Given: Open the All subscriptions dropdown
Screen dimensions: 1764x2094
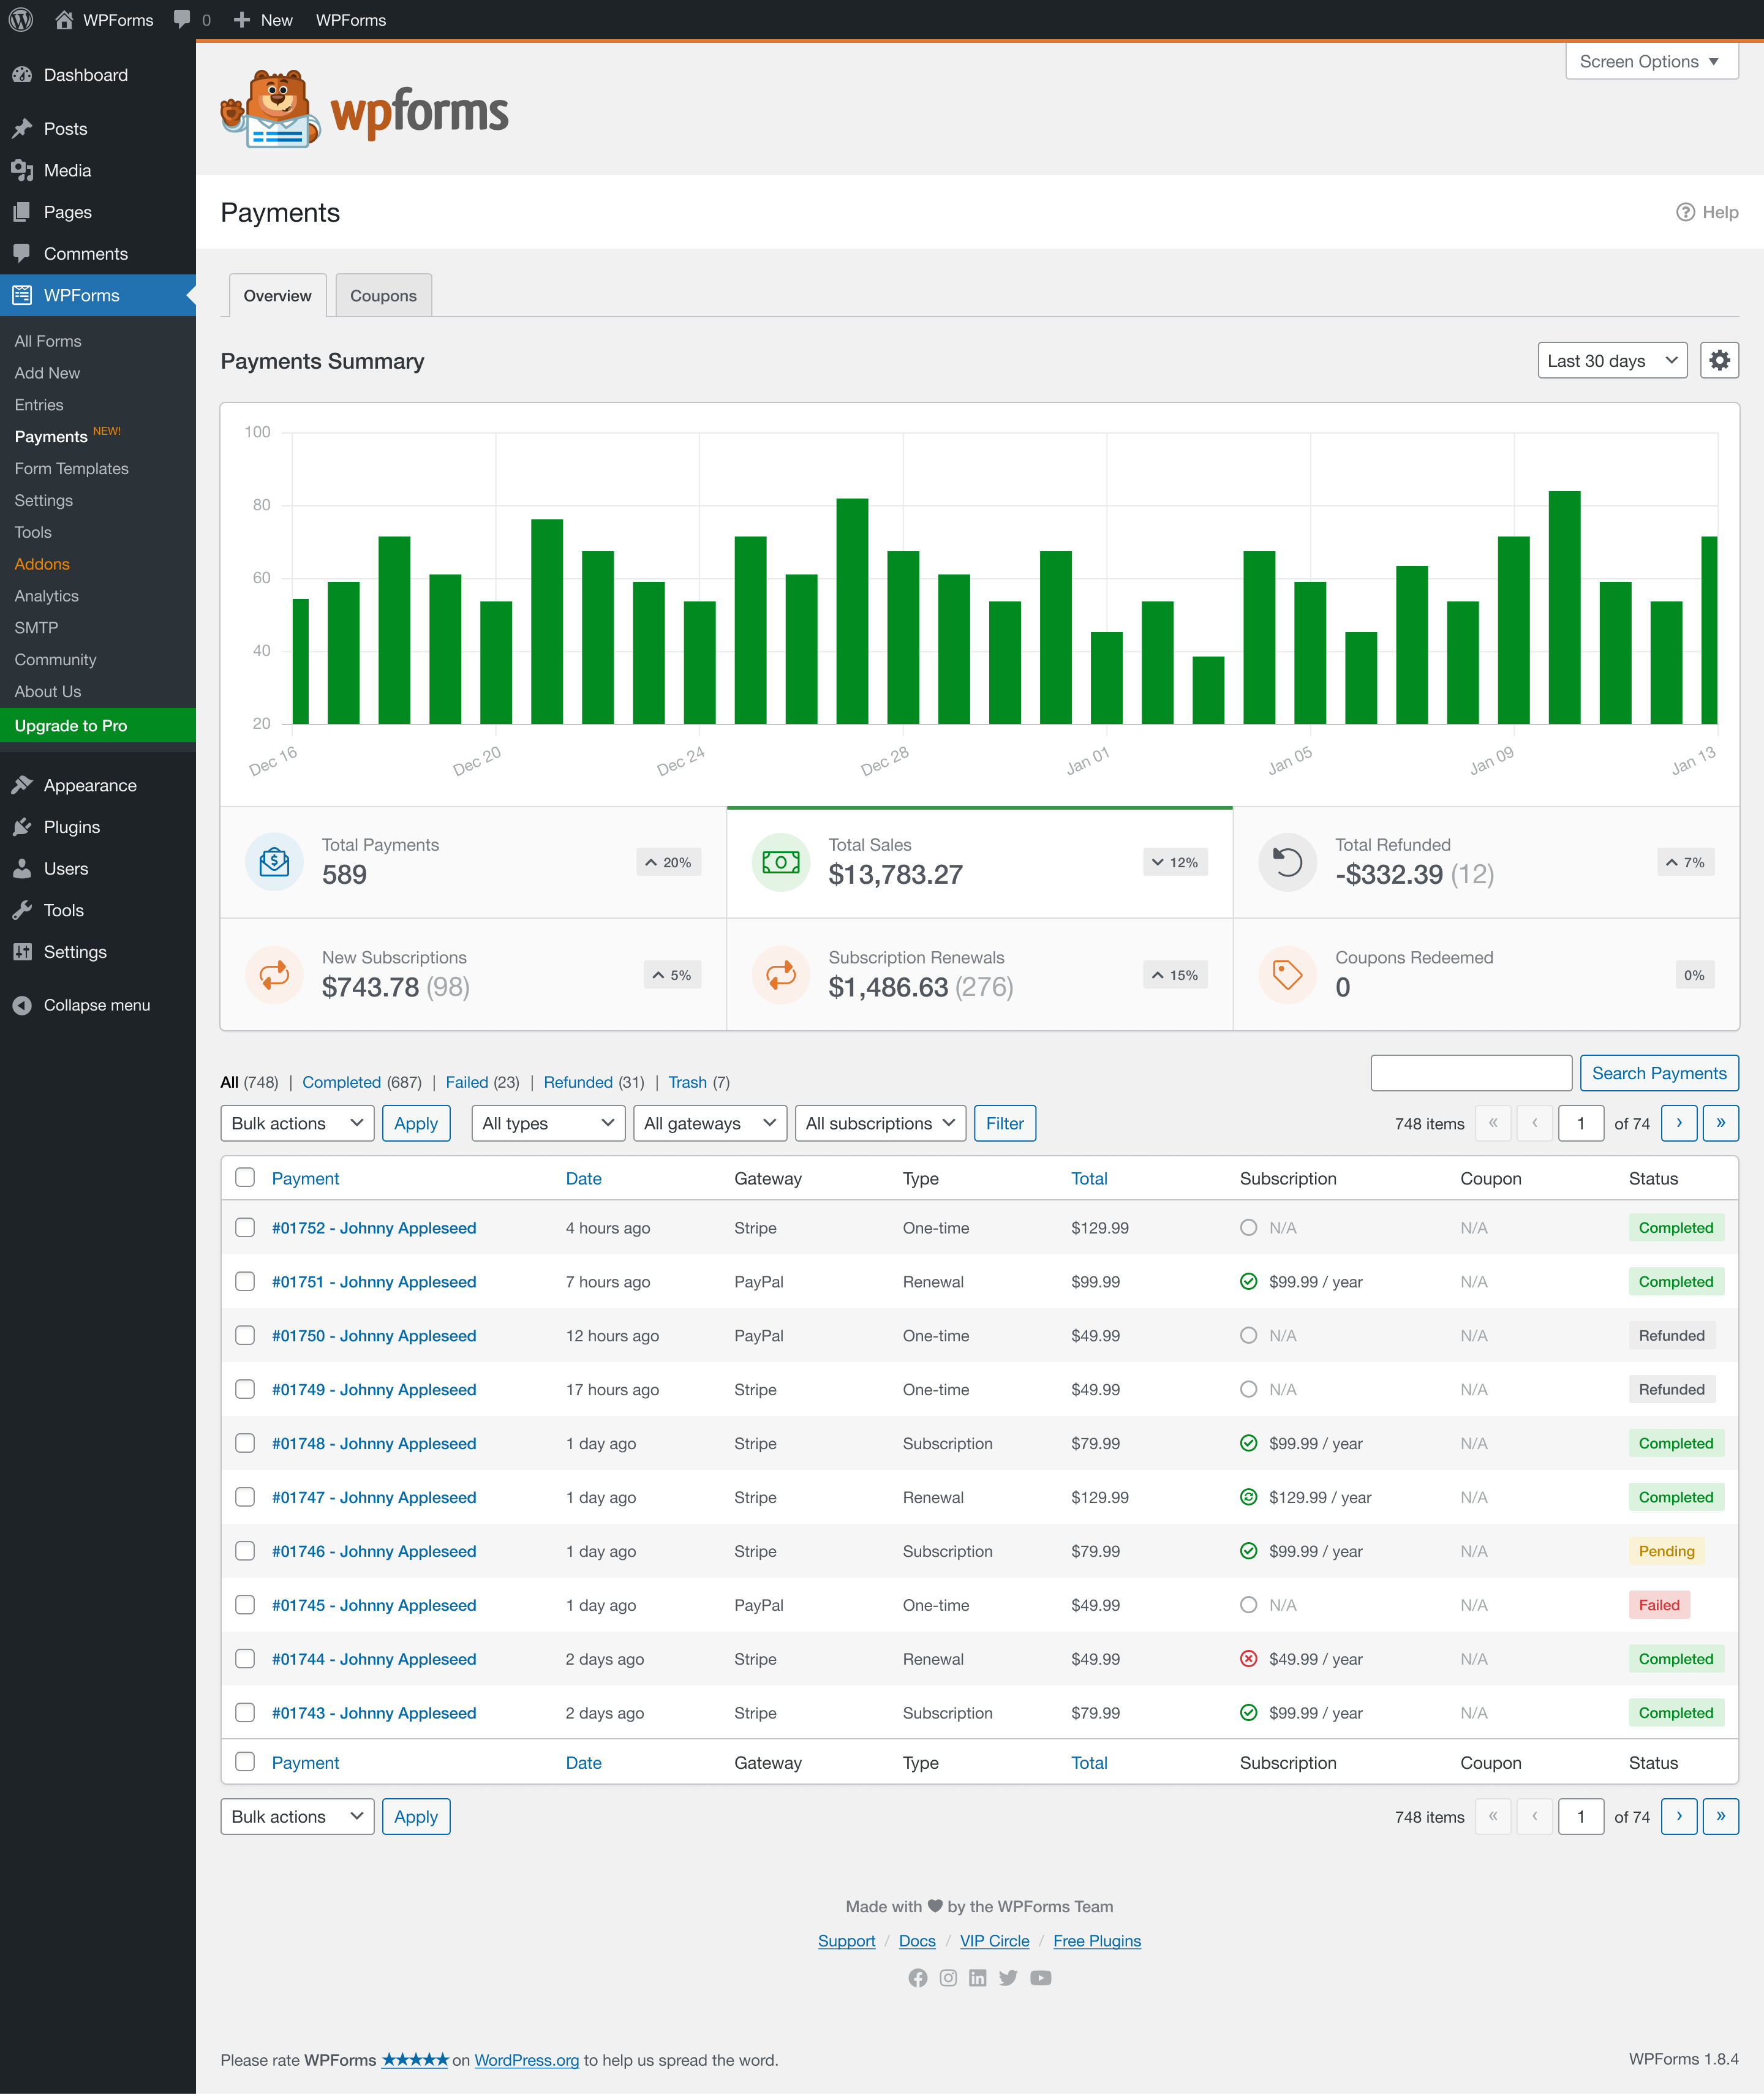Looking at the screenshot, I should pos(880,1123).
